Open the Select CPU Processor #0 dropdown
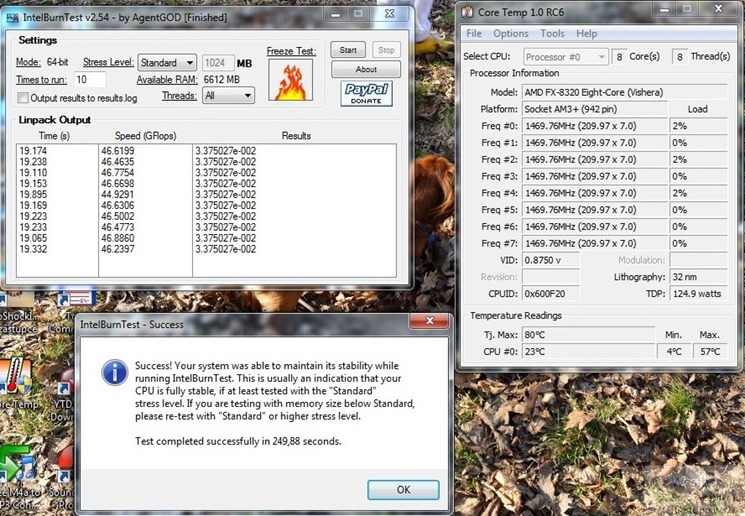Screen dimensions: 745x516 pos(566,57)
